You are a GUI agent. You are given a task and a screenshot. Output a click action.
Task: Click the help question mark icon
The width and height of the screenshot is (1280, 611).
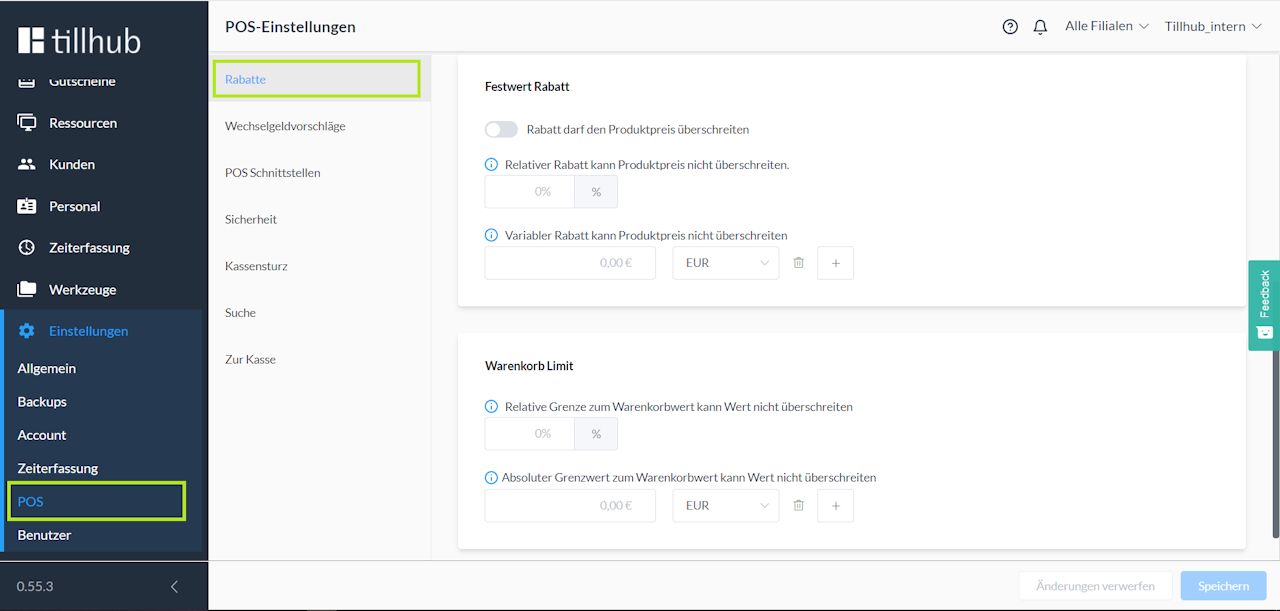click(x=1010, y=27)
